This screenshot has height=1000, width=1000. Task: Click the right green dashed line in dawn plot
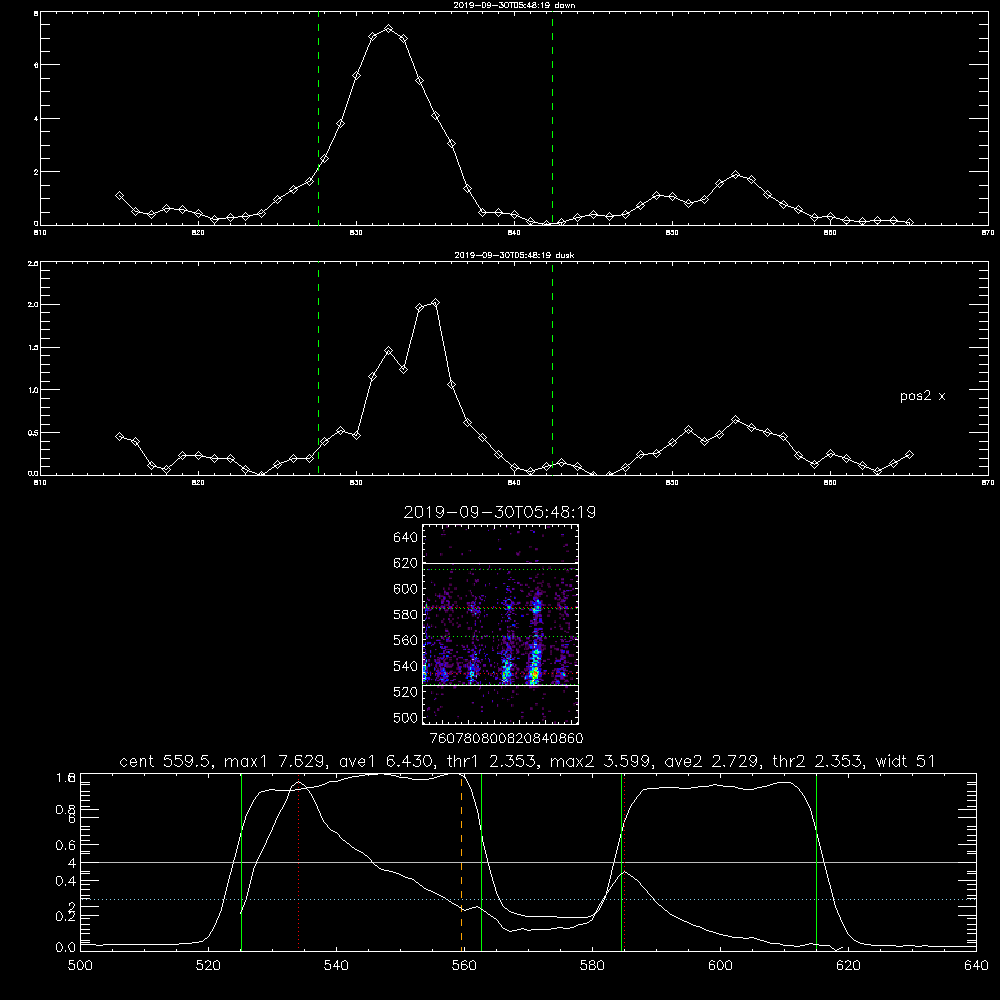(552, 119)
